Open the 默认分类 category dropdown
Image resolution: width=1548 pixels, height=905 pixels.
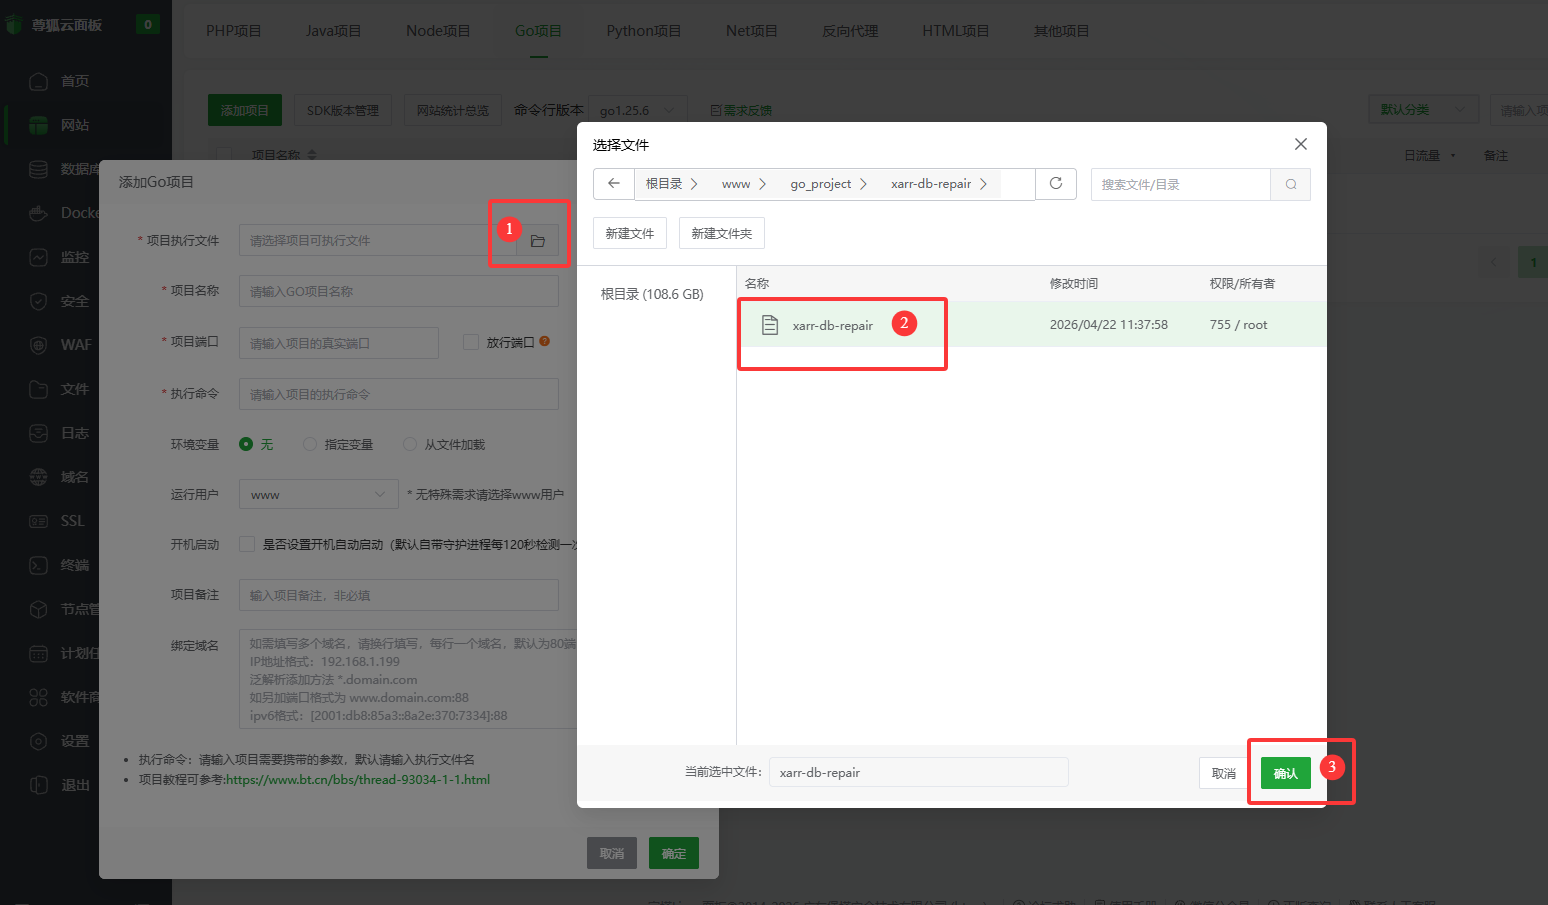1422,109
